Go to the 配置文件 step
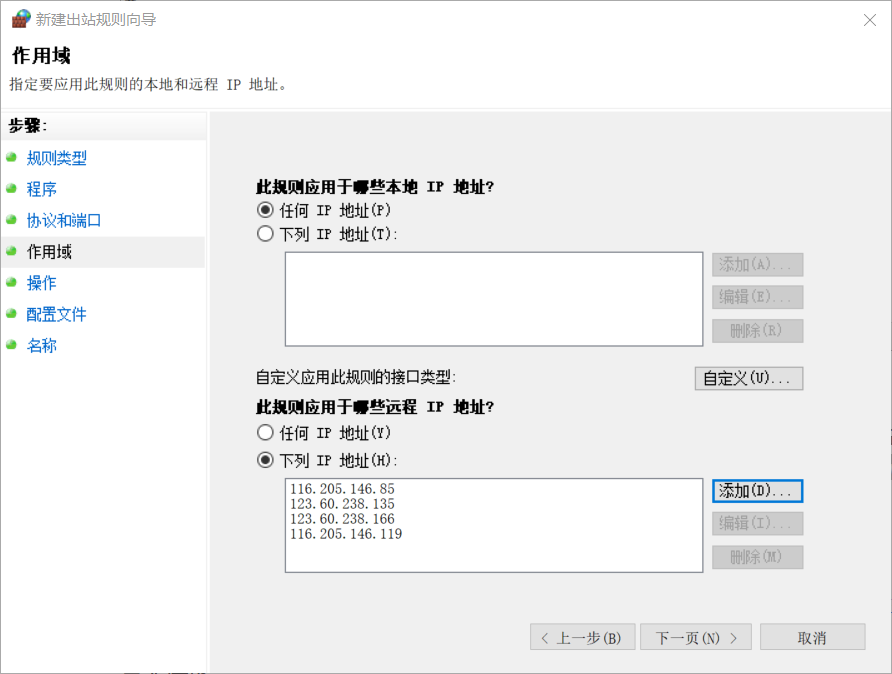The height and width of the screenshot is (674, 892). (x=56, y=314)
